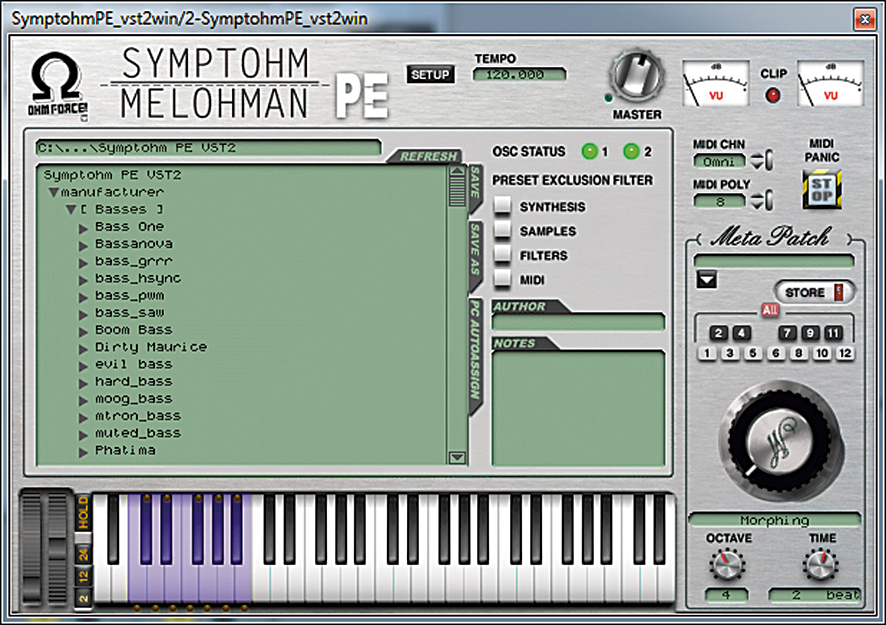Click the left VU meter
The image size is (886, 625).
pyautogui.click(x=715, y=84)
